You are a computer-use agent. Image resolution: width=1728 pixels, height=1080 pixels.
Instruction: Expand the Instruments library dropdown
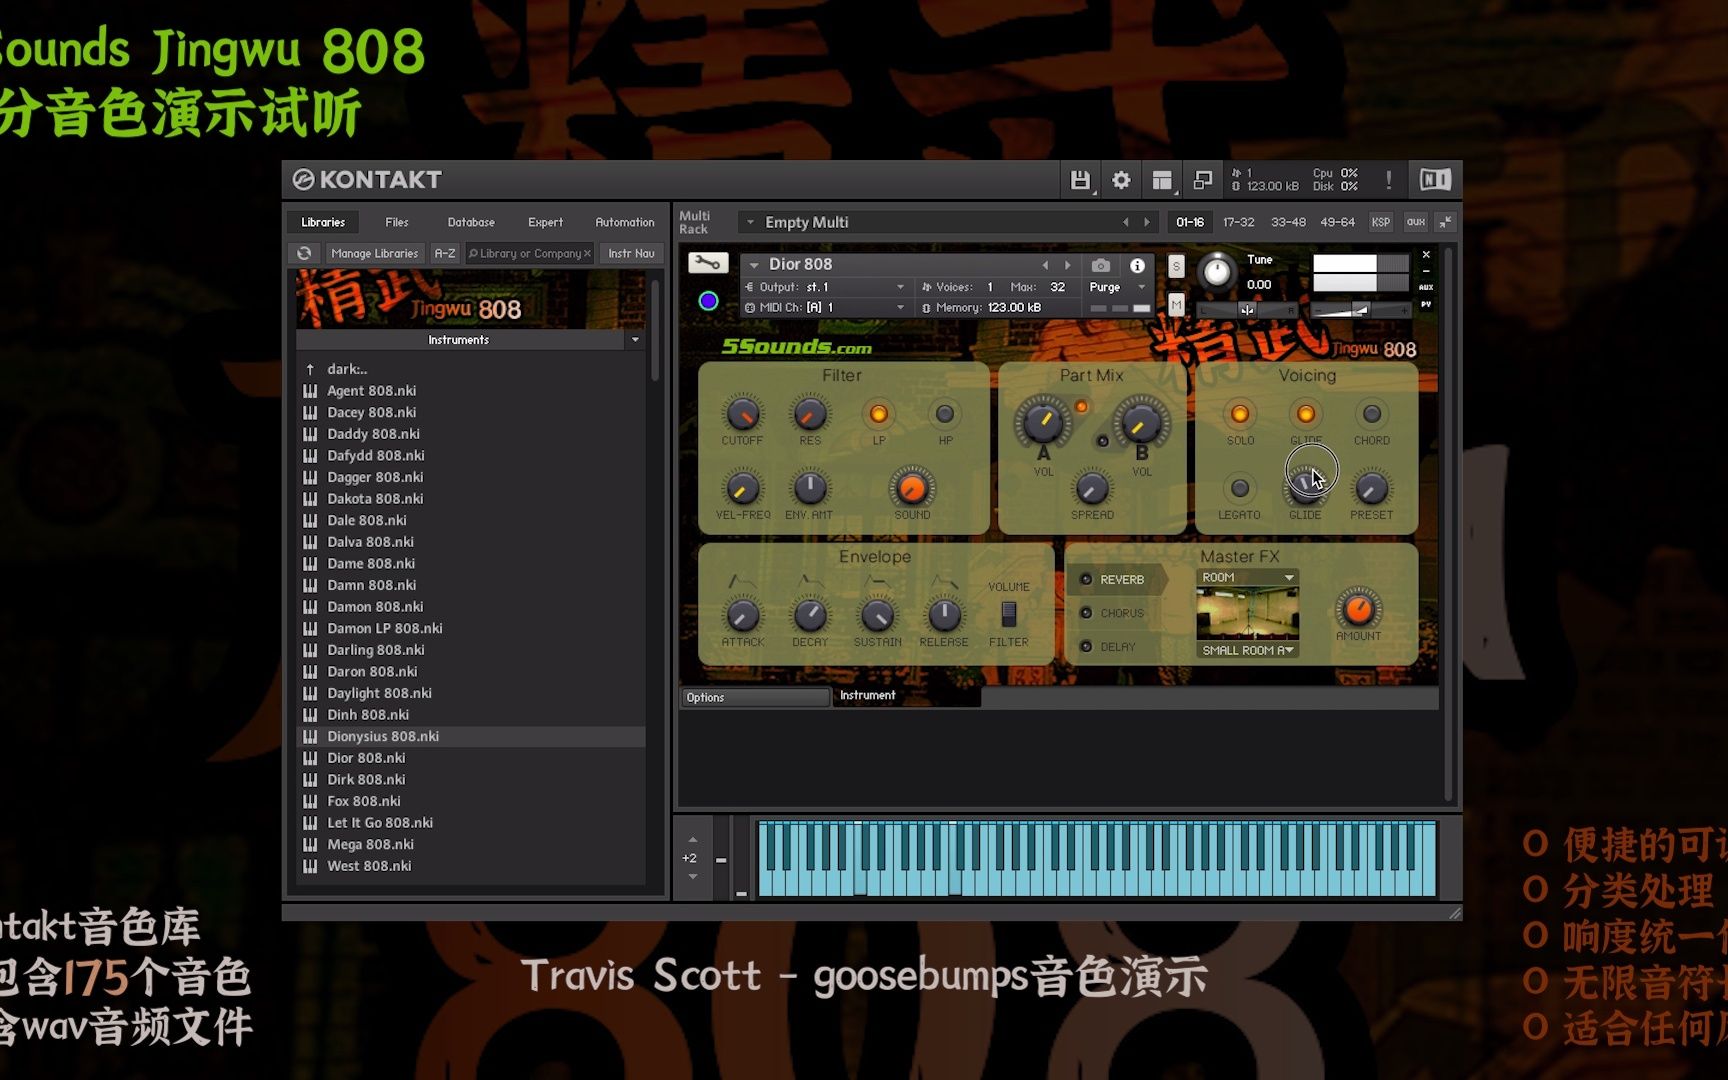coord(635,340)
